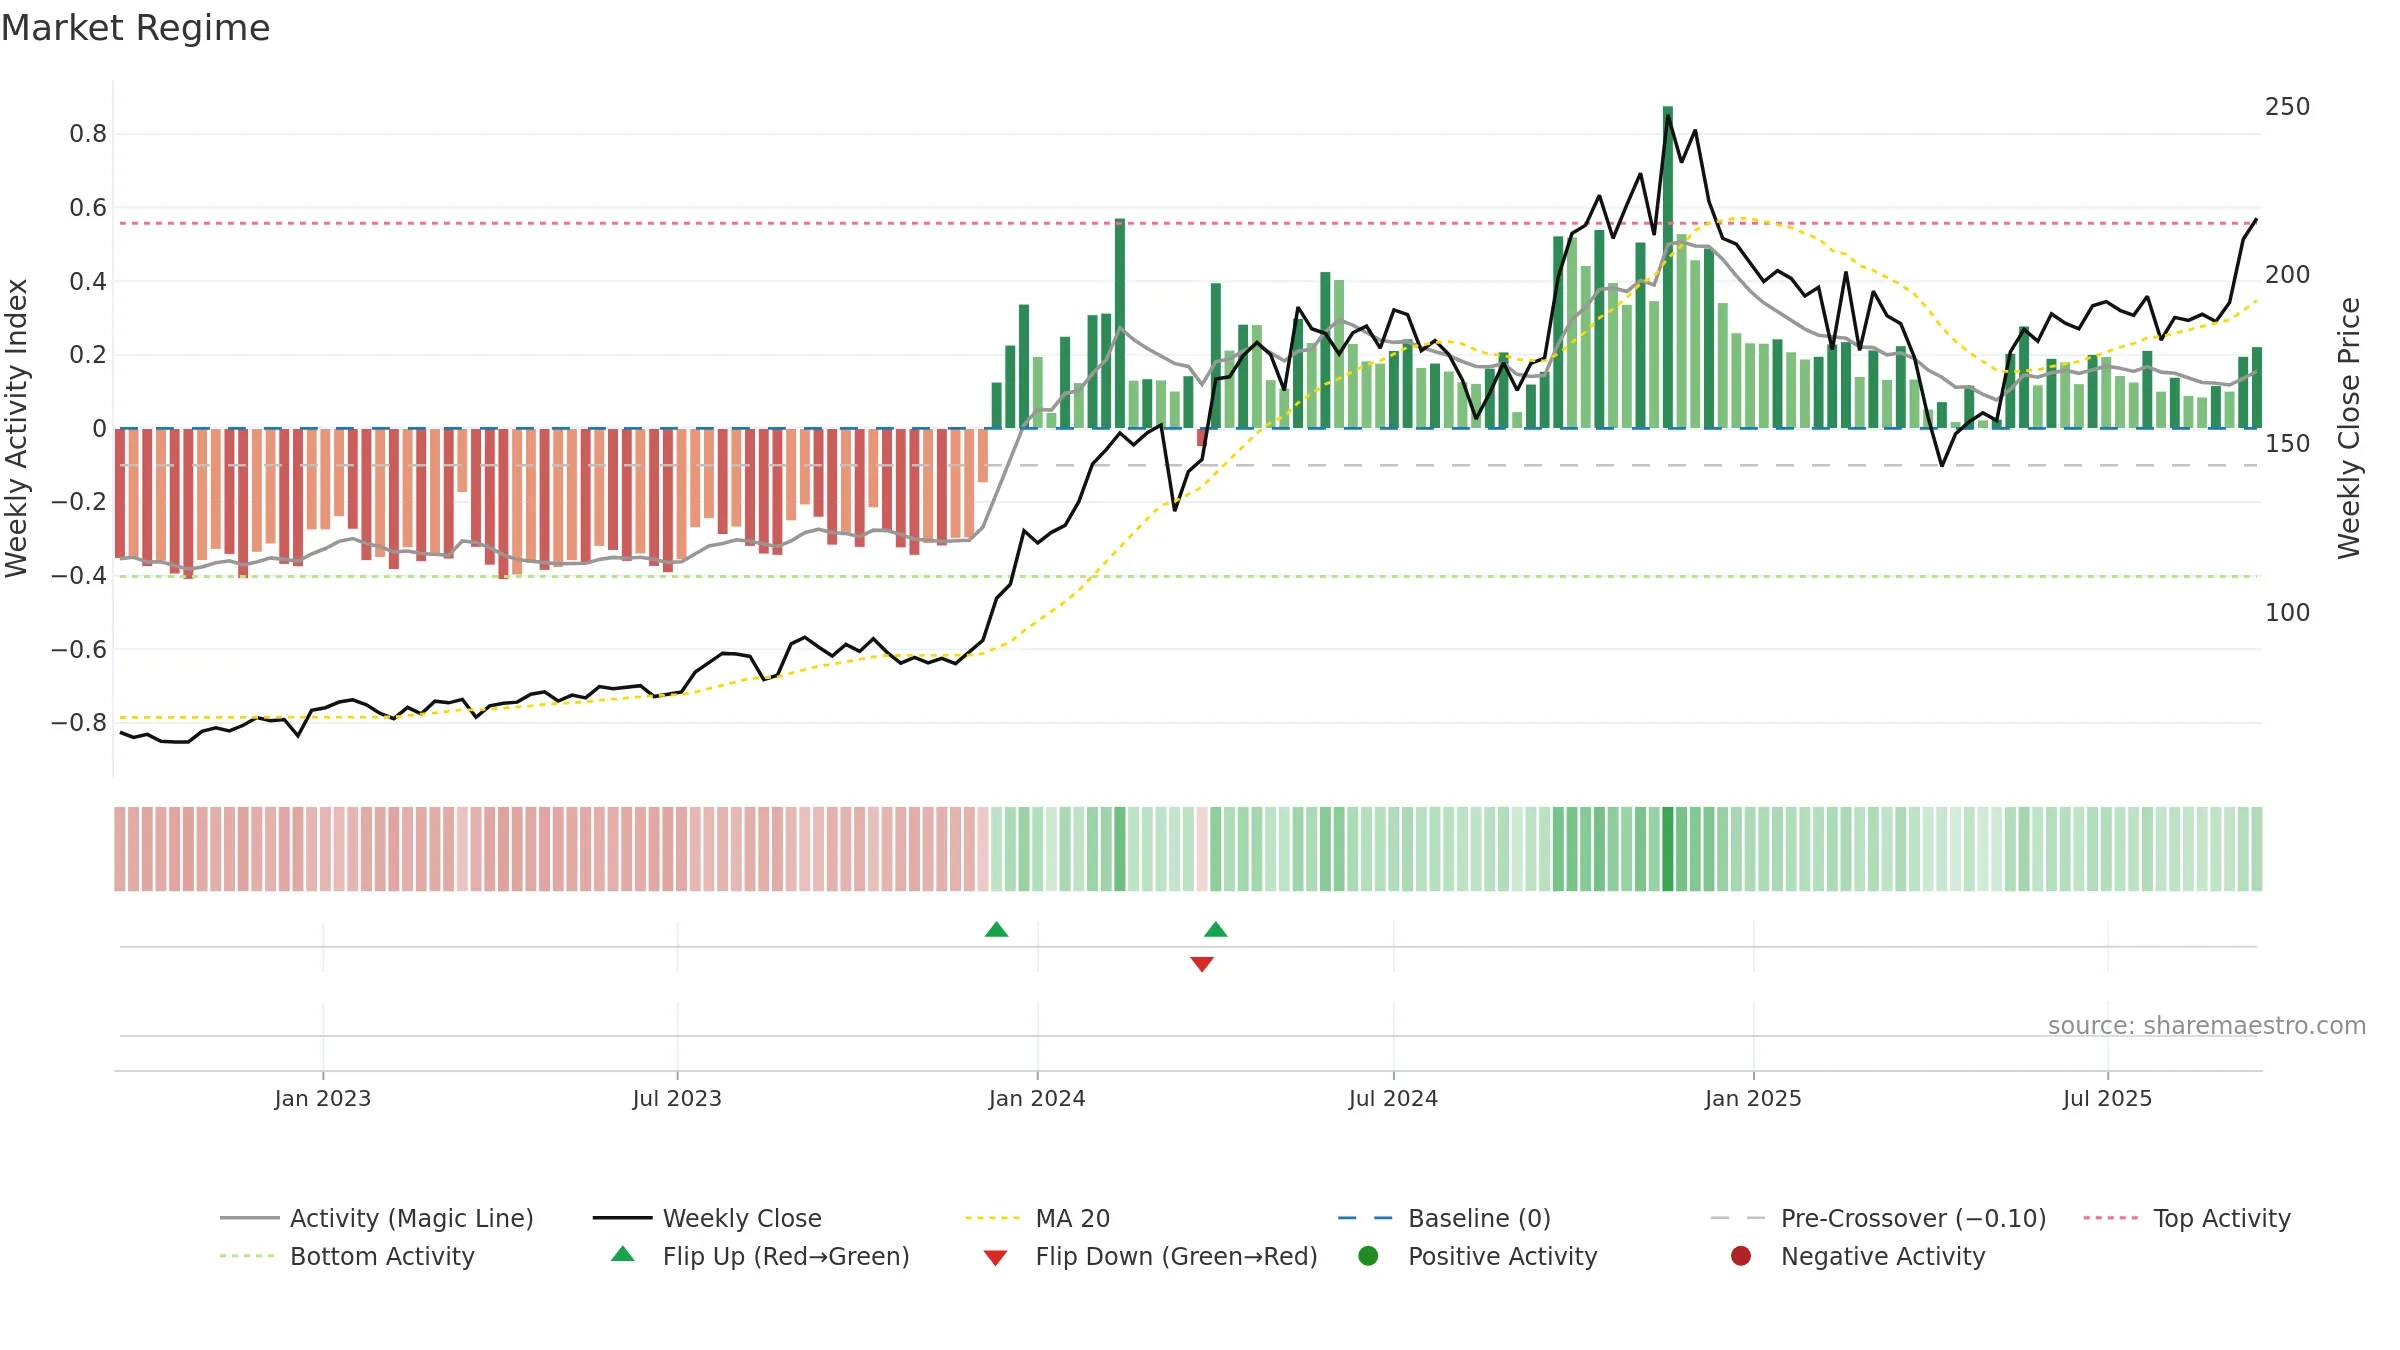This screenshot has height=1350, width=2400.
Task: Toggle the Pre-Crossover (−0.10) legend entry
Action: 1878,1218
